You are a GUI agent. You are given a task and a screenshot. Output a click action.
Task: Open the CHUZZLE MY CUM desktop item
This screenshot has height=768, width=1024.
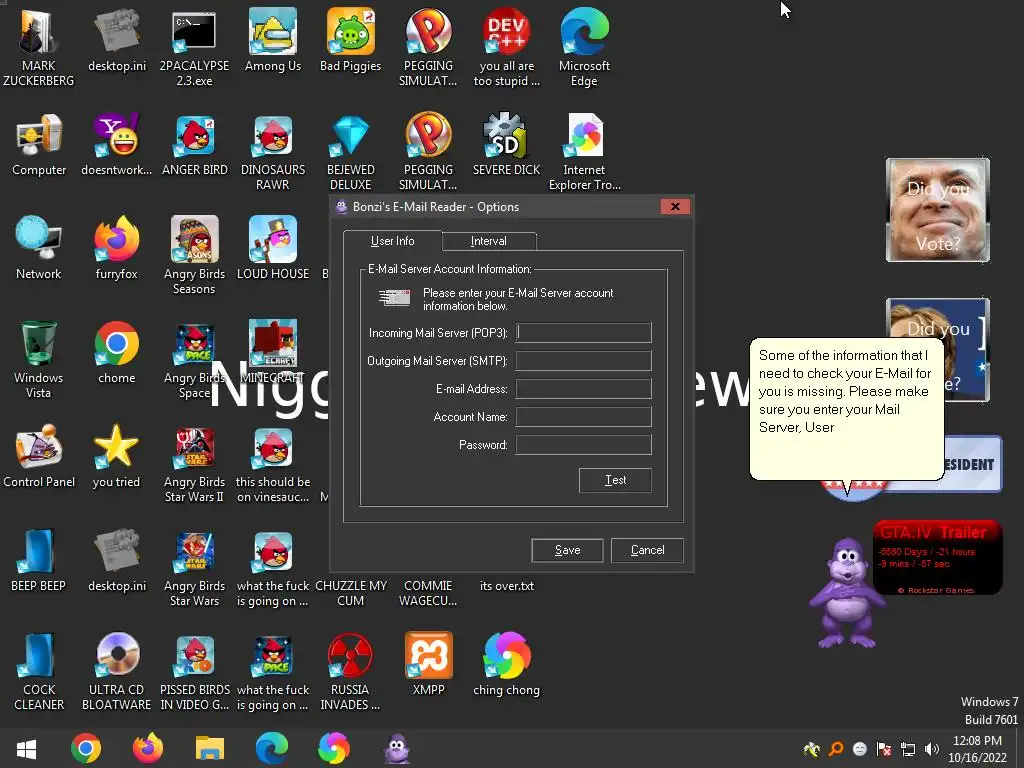click(x=351, y=593)
